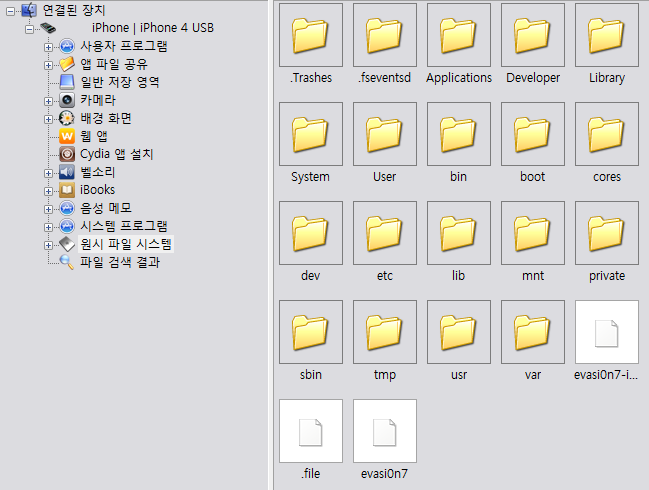Select the evasi0n7-i... file

607,332
